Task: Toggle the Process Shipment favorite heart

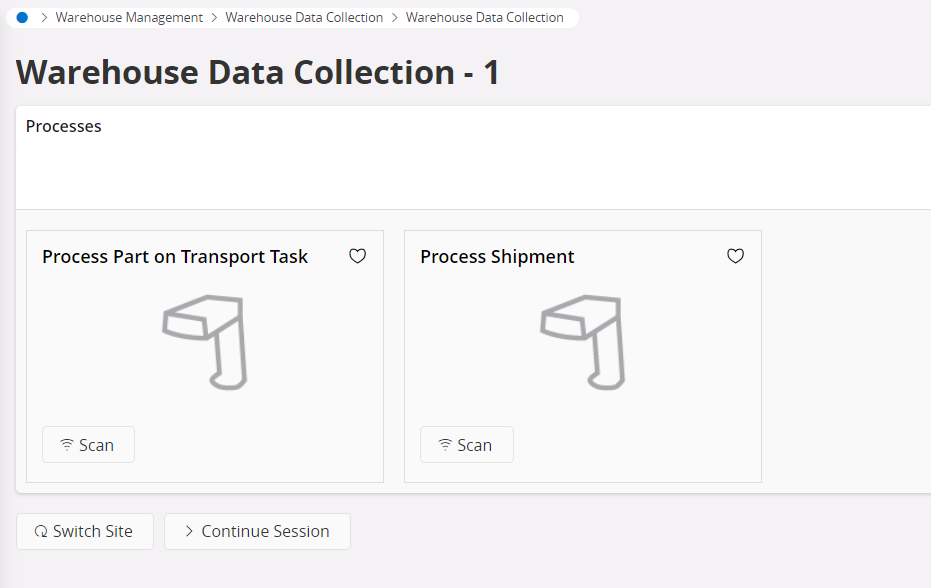Action: (x=736, y=256)
